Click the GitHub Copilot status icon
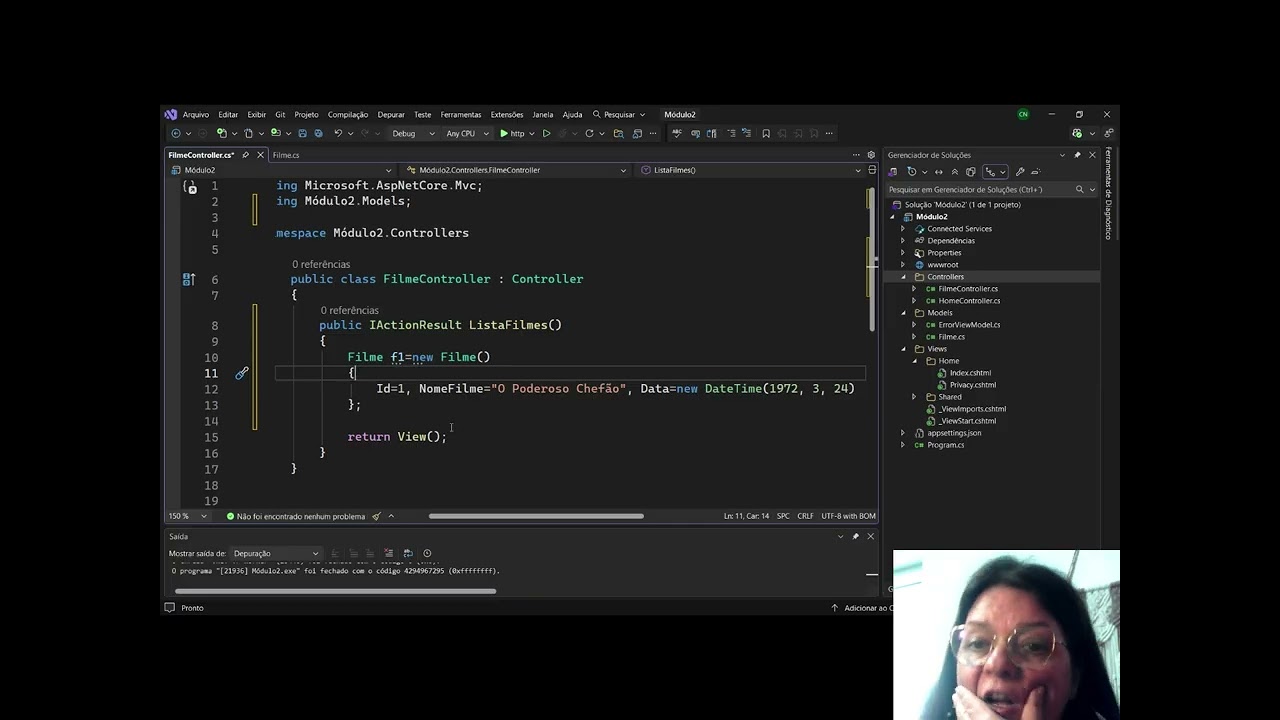 coord(1077,133)
